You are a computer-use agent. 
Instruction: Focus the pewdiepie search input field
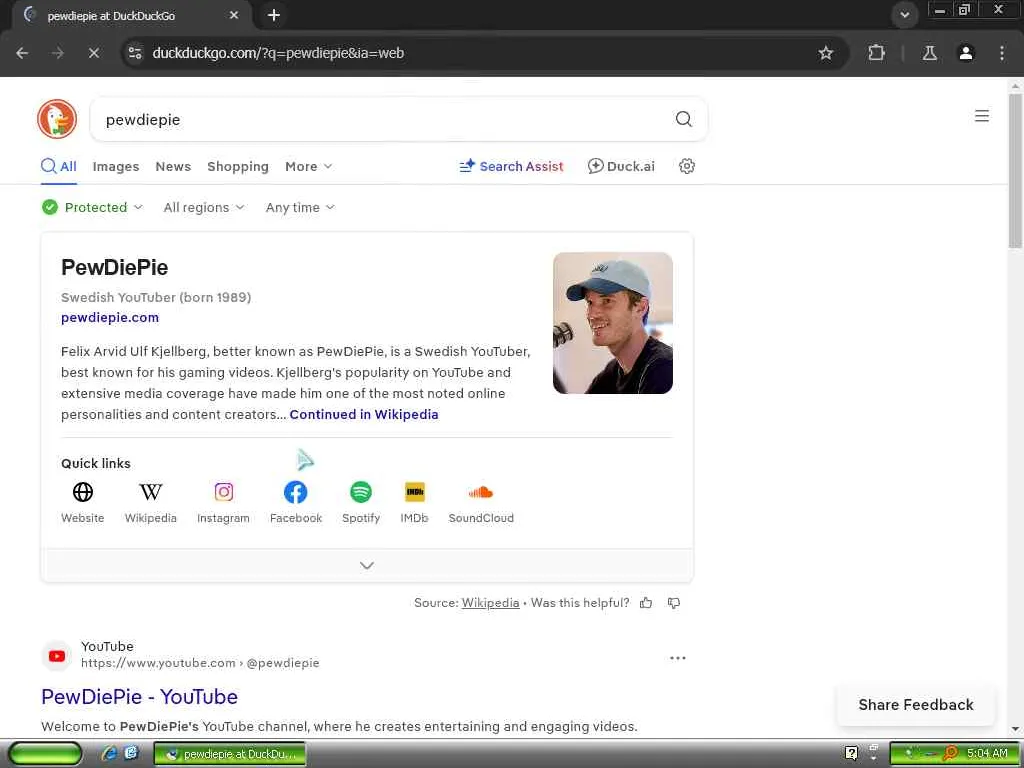pos(385,120)
